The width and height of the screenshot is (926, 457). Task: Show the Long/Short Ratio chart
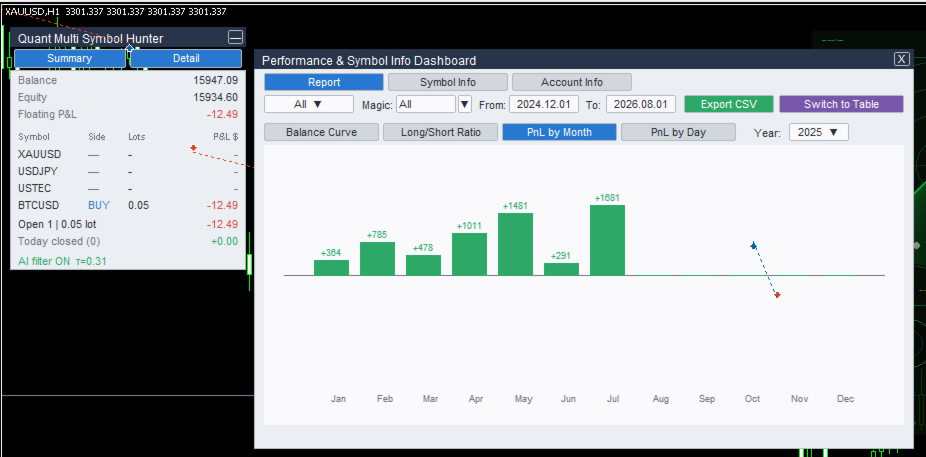tap(441, 132)
